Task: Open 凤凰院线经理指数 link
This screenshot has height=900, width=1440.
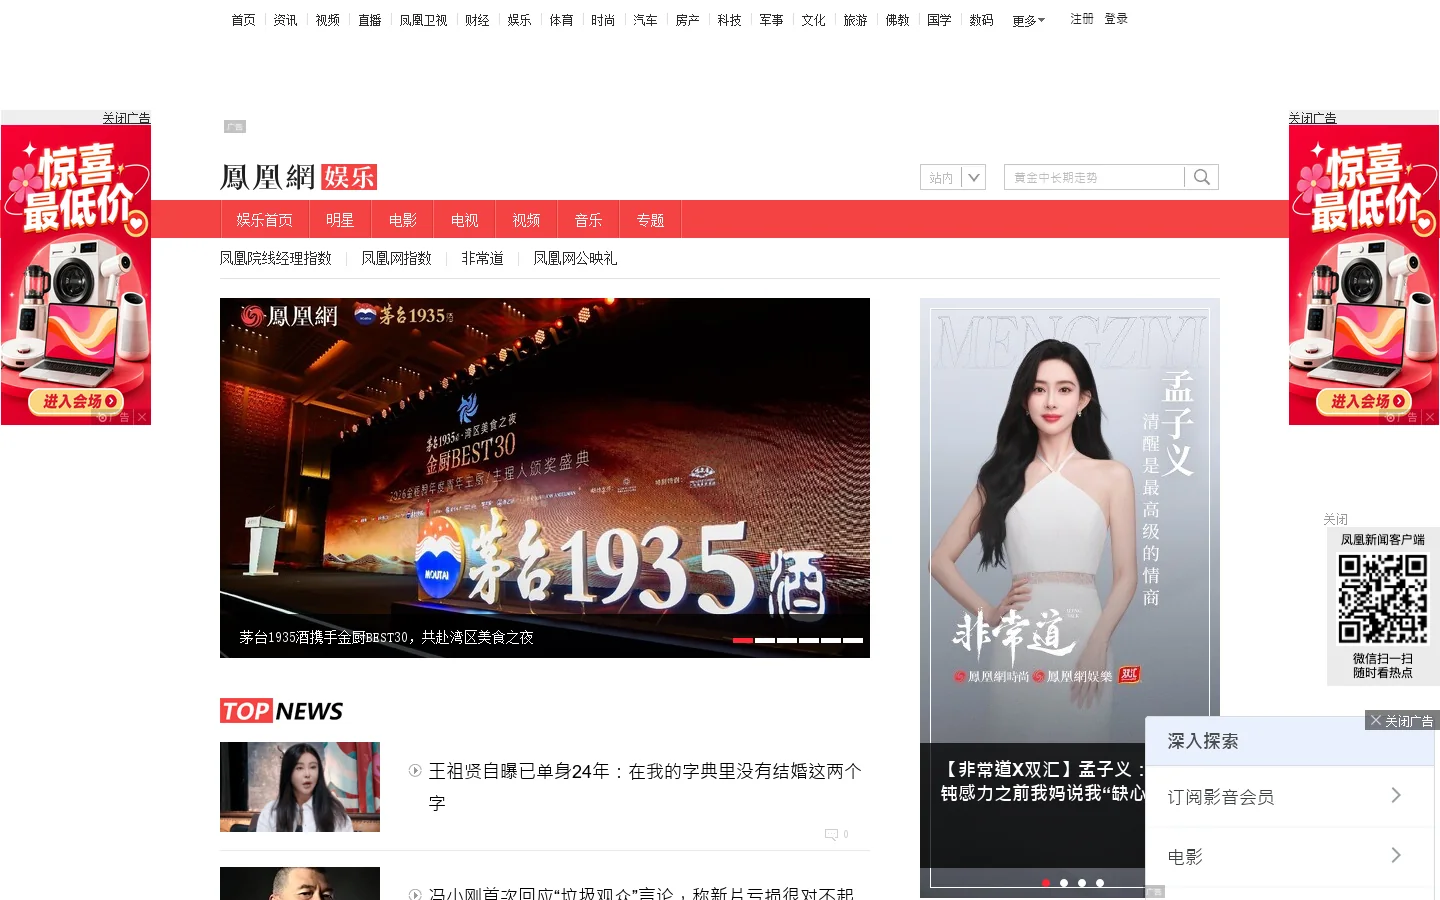Action: tap(276, 258)
